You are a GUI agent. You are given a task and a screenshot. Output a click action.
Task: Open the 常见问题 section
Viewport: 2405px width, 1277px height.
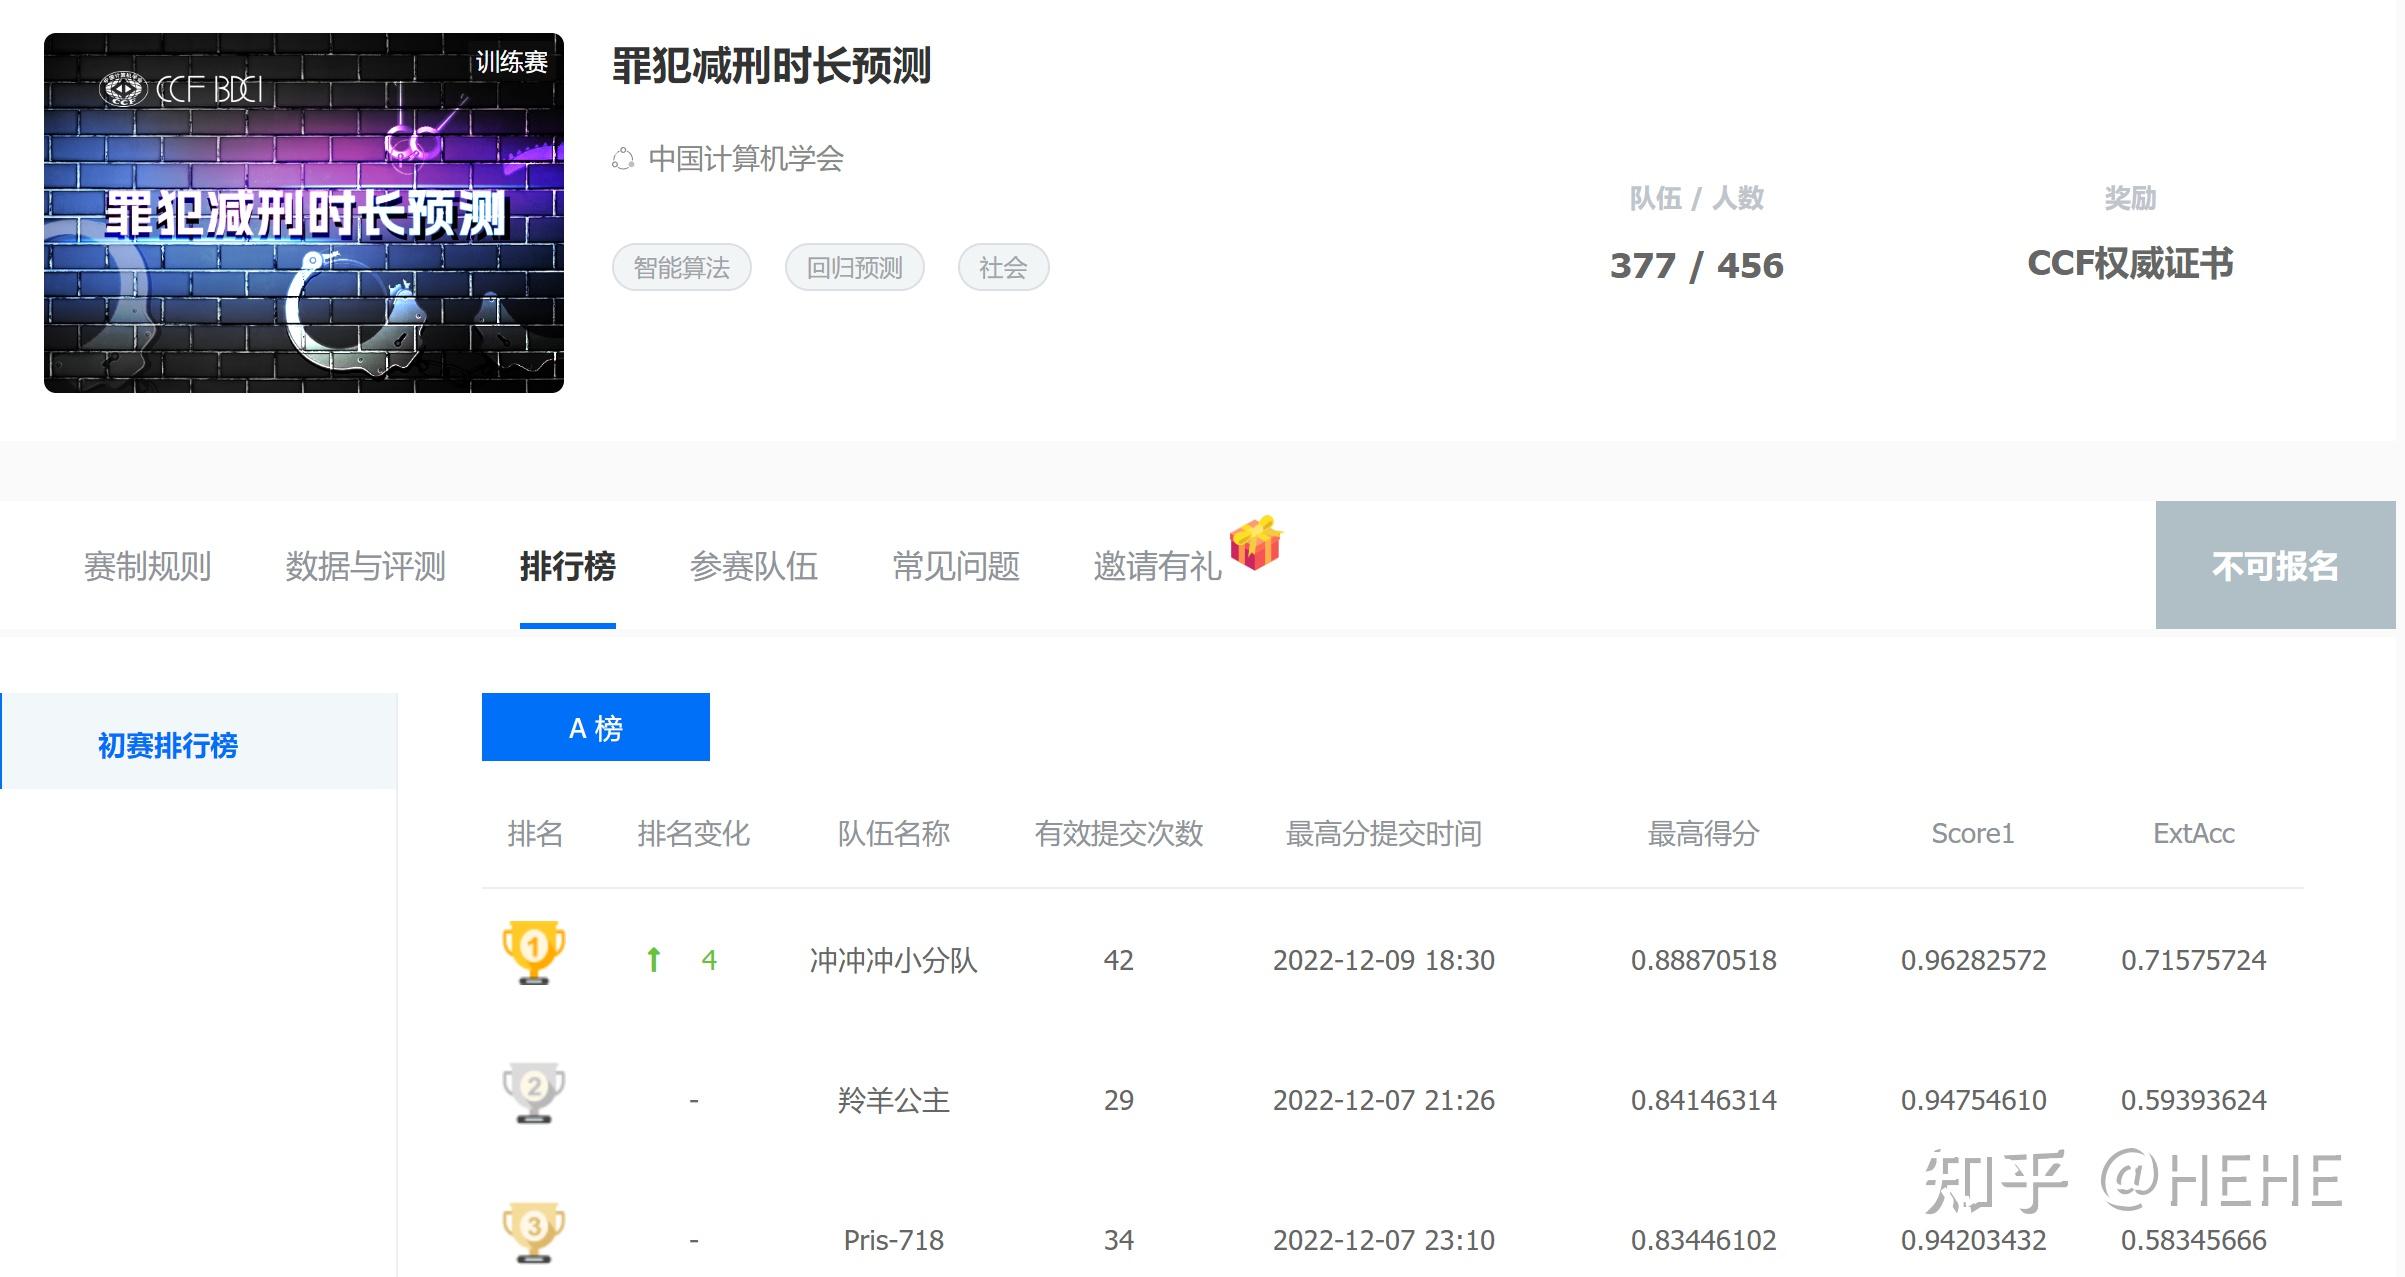(x=955, y=566)
